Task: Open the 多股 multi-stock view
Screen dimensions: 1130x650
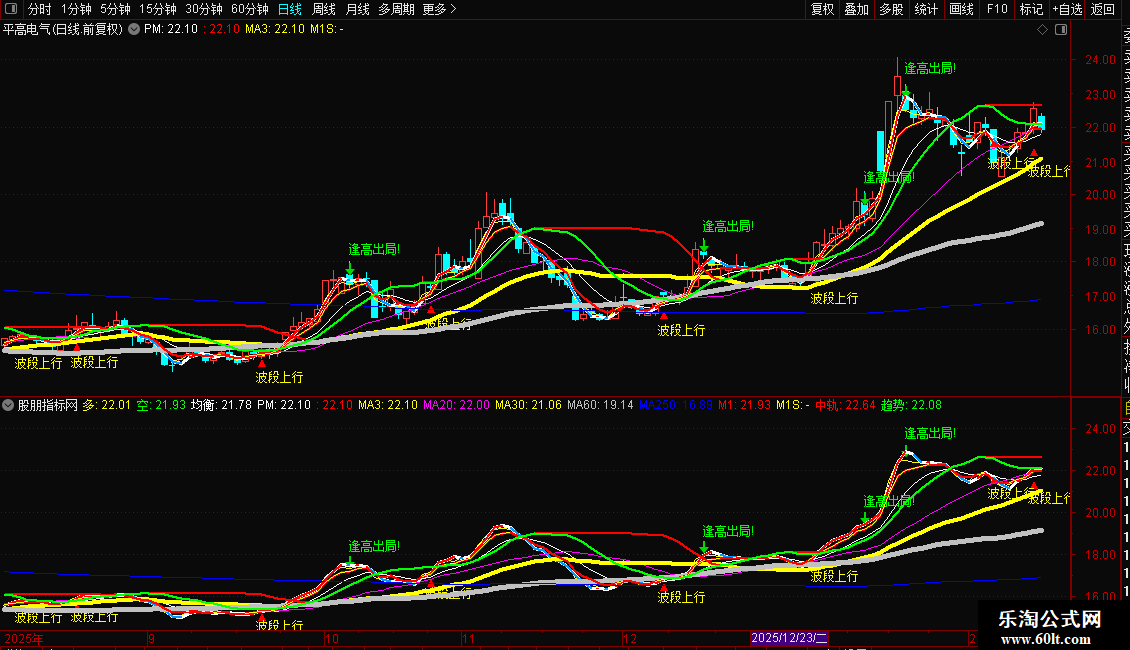Action: 891,9
